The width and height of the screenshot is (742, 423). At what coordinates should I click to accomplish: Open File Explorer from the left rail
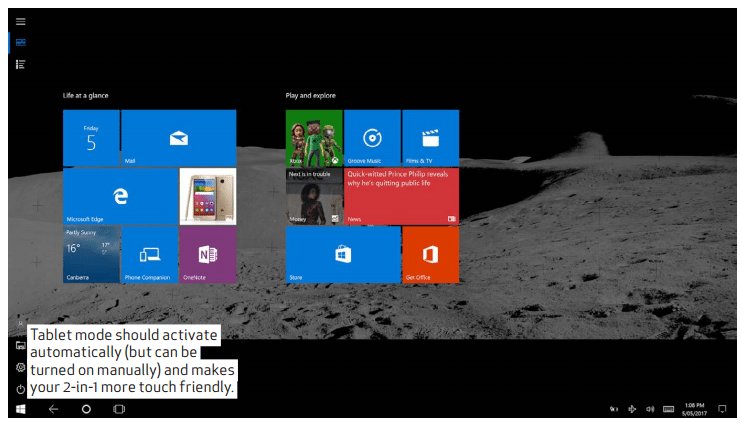20,345
